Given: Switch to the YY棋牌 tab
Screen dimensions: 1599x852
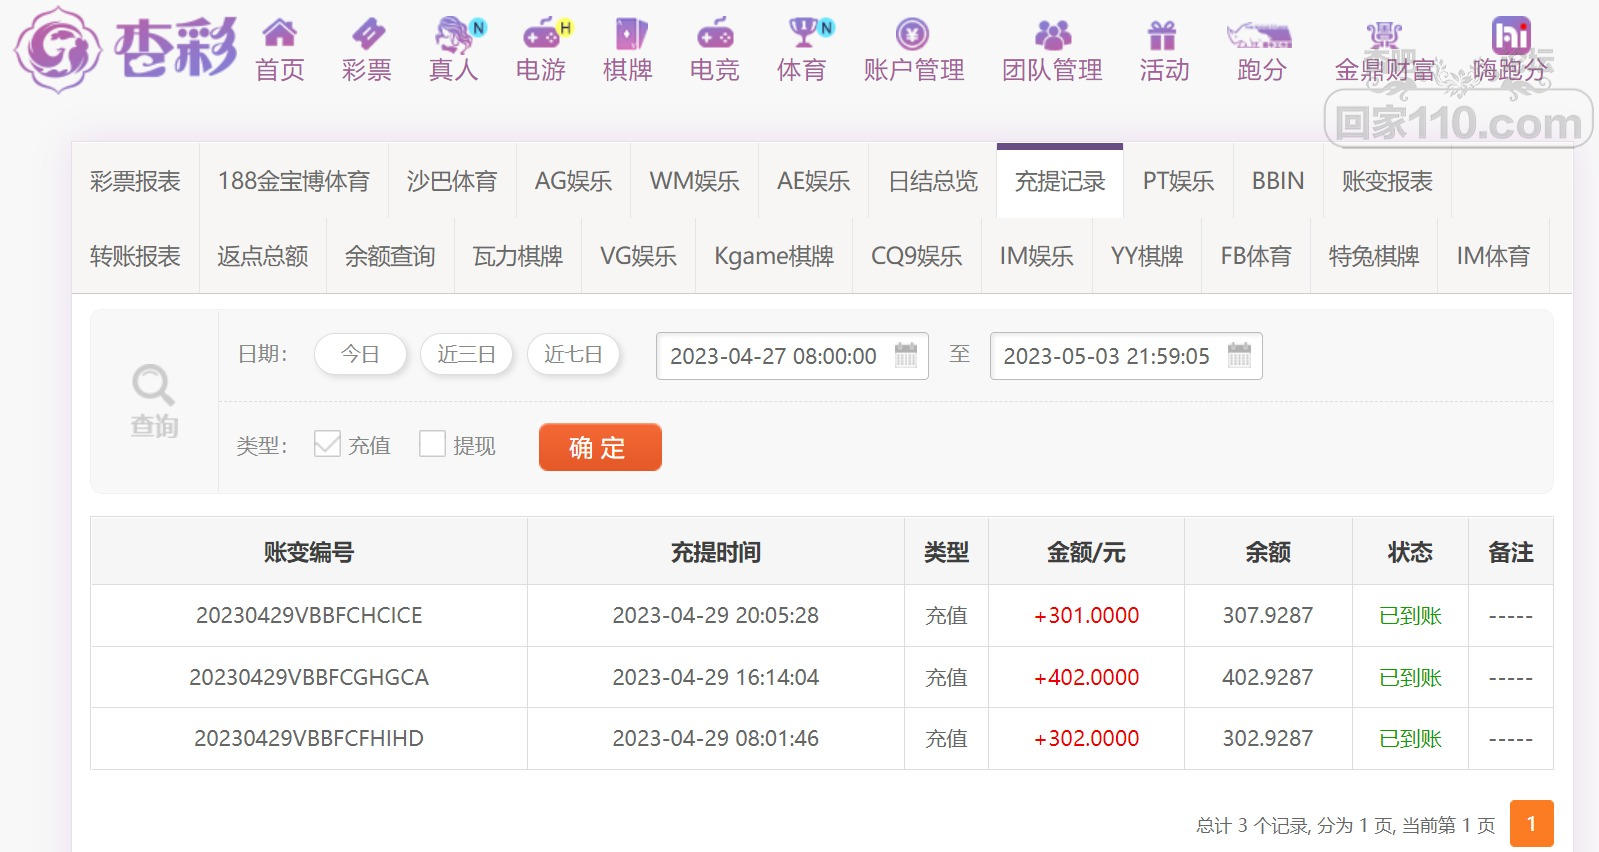Looking at the screenshot, I should pyautogui.click(x=1147, y=256).
